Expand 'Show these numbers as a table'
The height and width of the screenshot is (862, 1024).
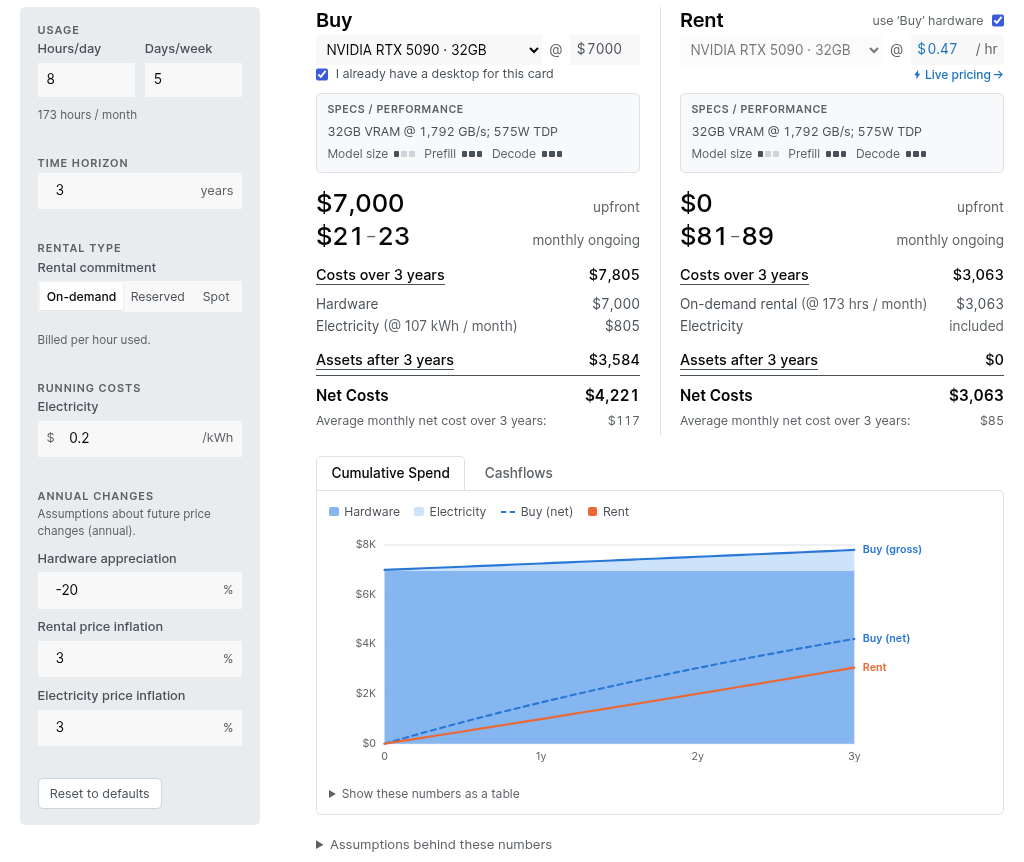click(x=424, y=794)
